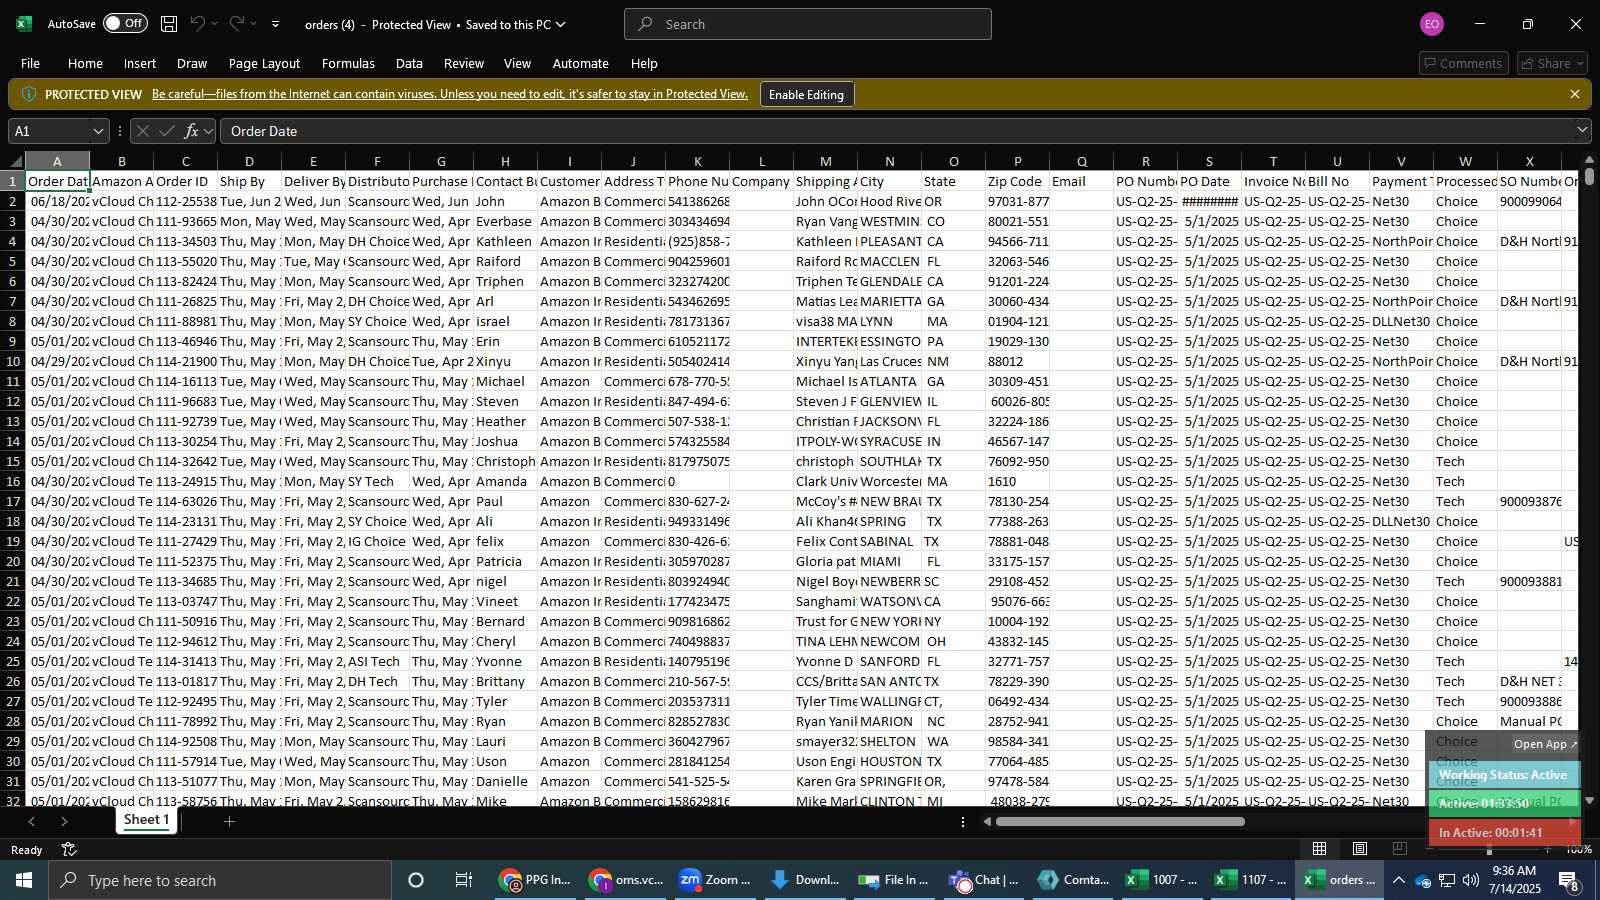Click the vertical scrollbar down arrow
The image size is (1600, 900).
coord(1589,800)
